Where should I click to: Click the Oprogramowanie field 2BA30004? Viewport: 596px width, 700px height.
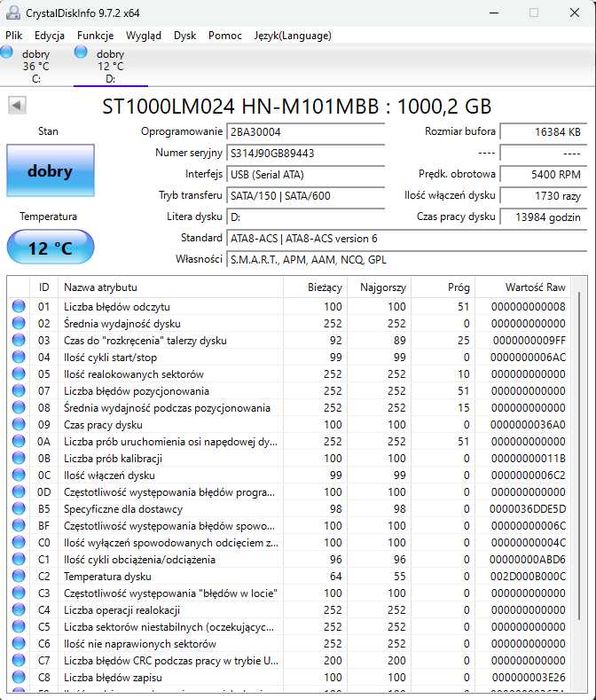[x=305, y=132]
